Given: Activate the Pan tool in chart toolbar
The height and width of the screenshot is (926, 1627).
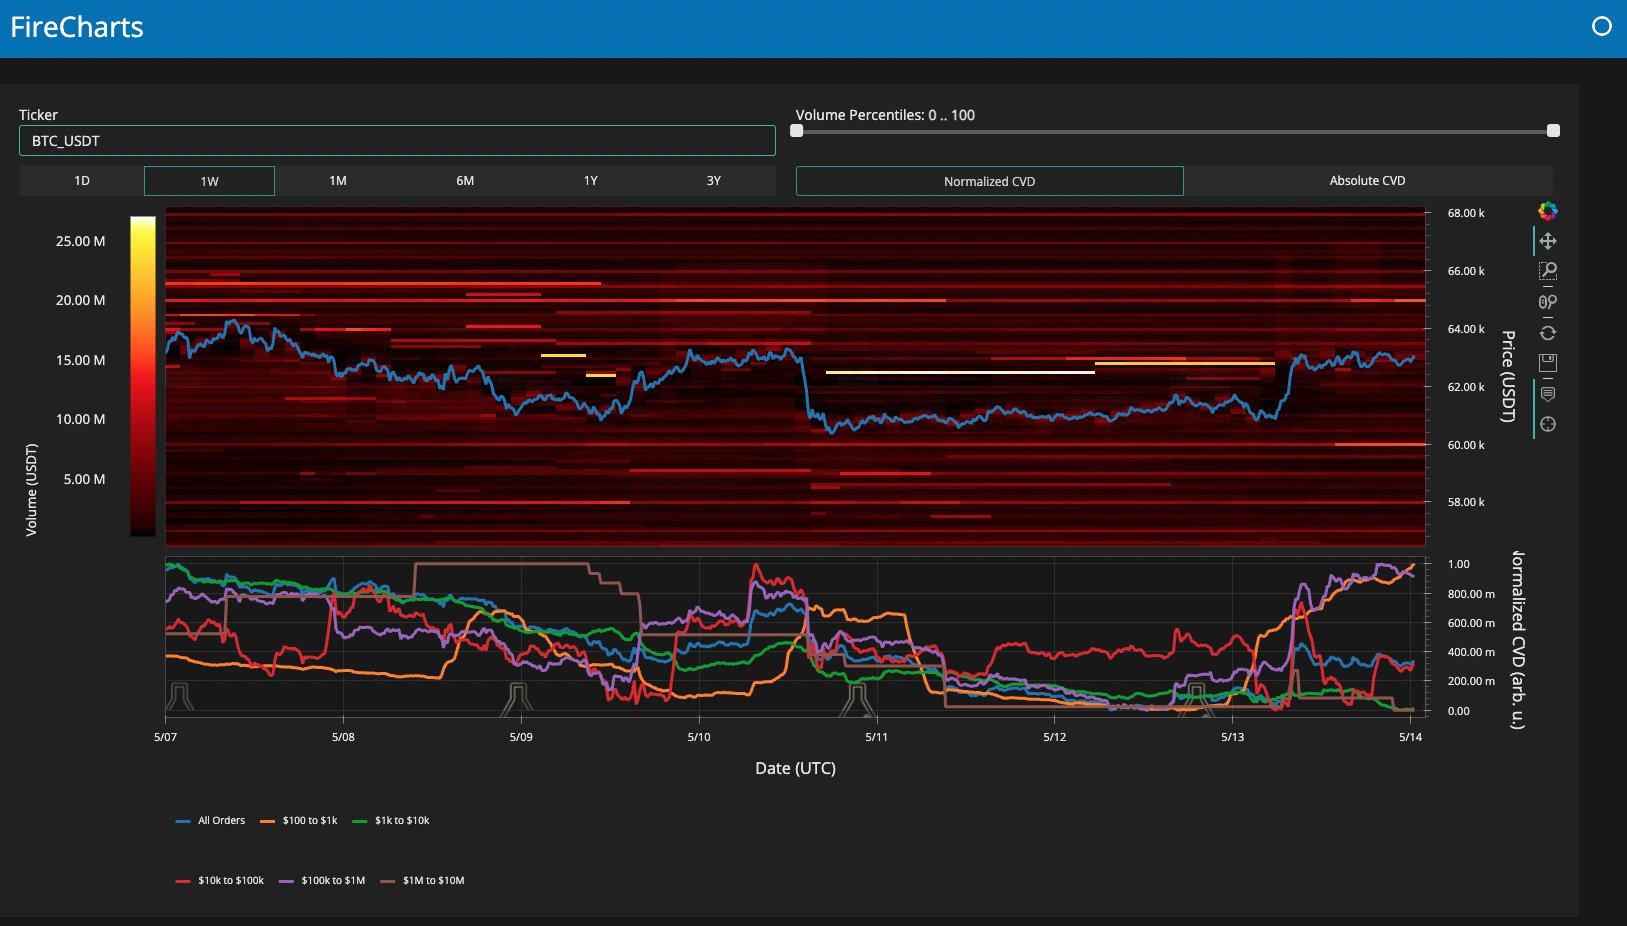Looking at the screenshot, I should [x=1547, y=241].
